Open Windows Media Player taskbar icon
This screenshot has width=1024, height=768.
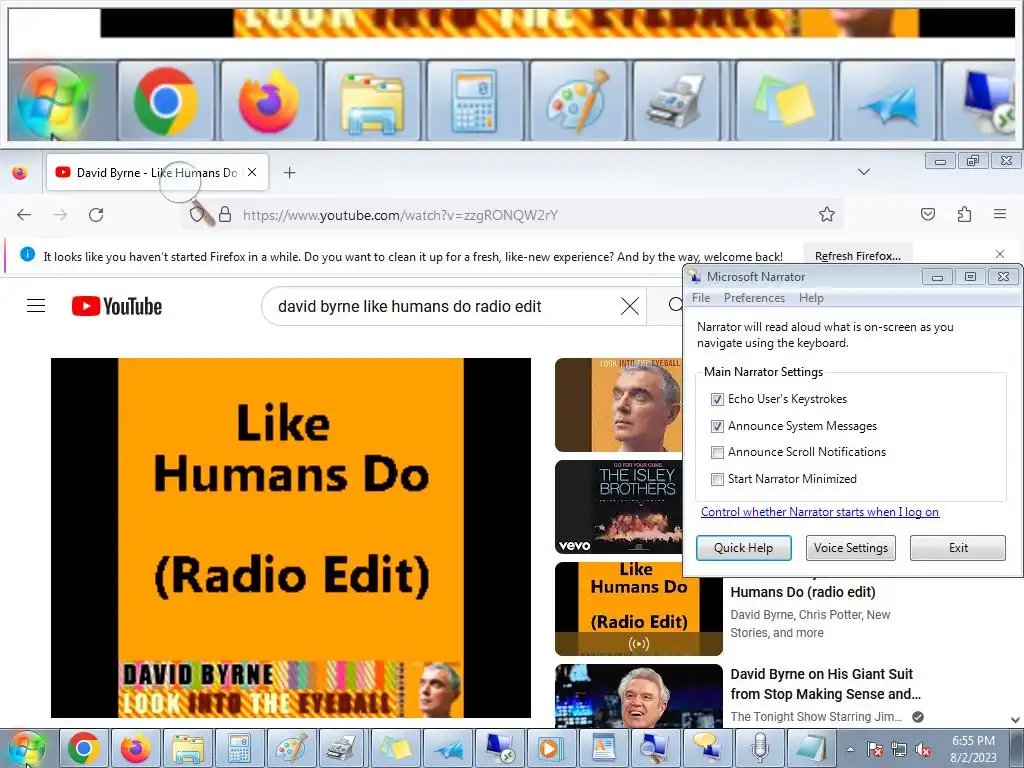click(x=551, y=748)
